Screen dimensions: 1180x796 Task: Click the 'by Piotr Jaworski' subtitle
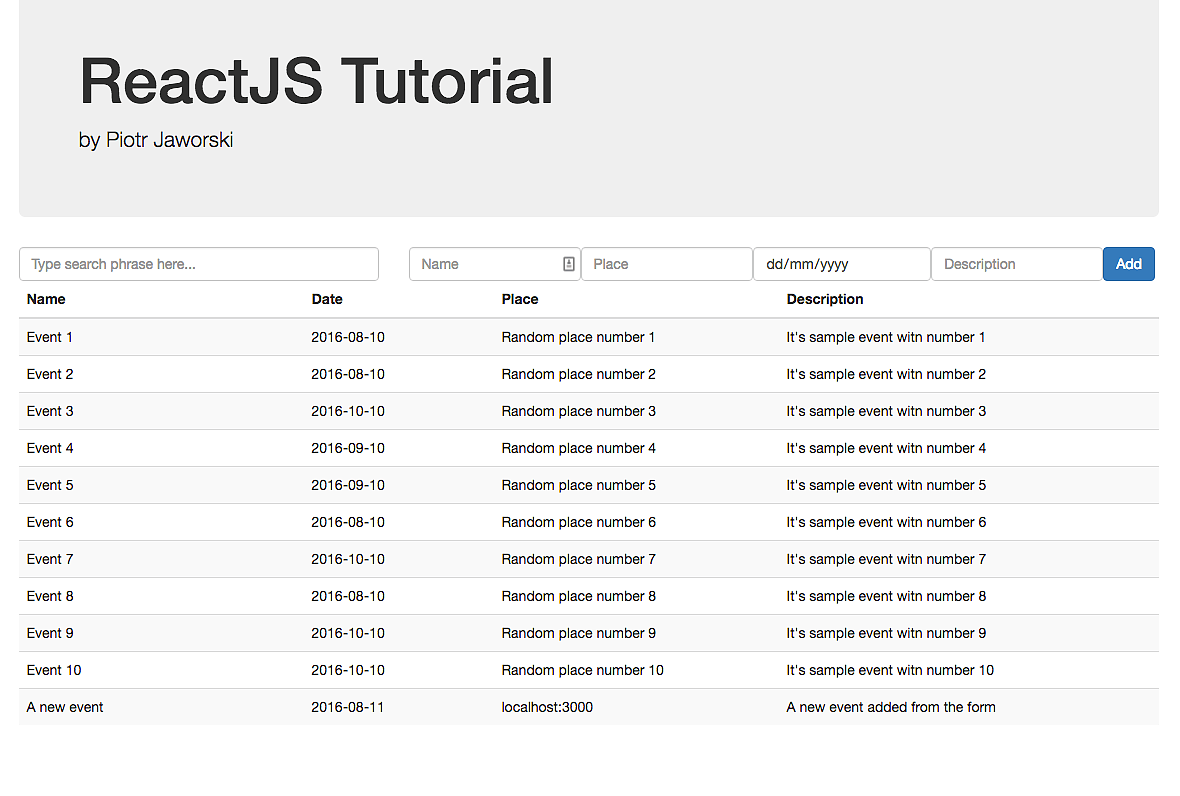click(156, 140)
